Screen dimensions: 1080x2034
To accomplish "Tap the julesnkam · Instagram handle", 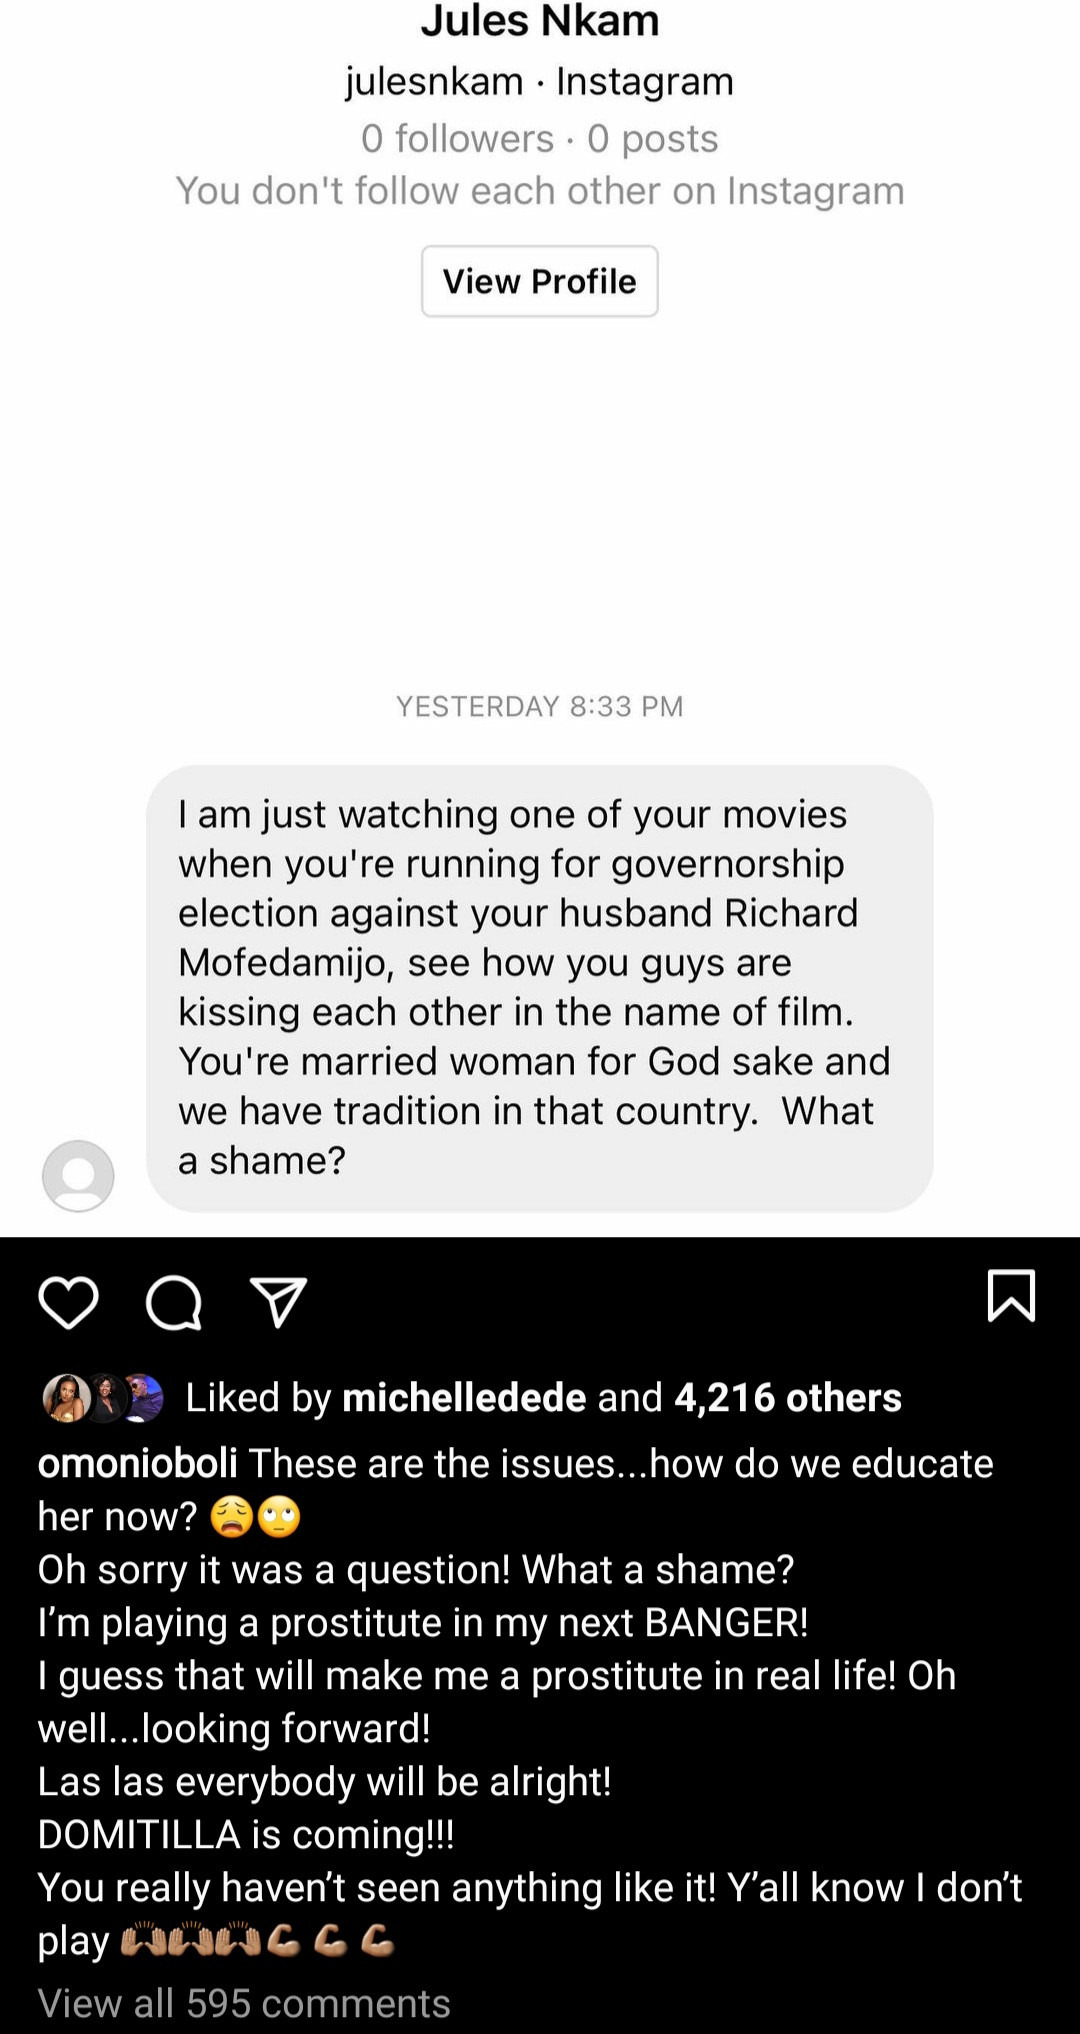I will [x=540, y=81].
